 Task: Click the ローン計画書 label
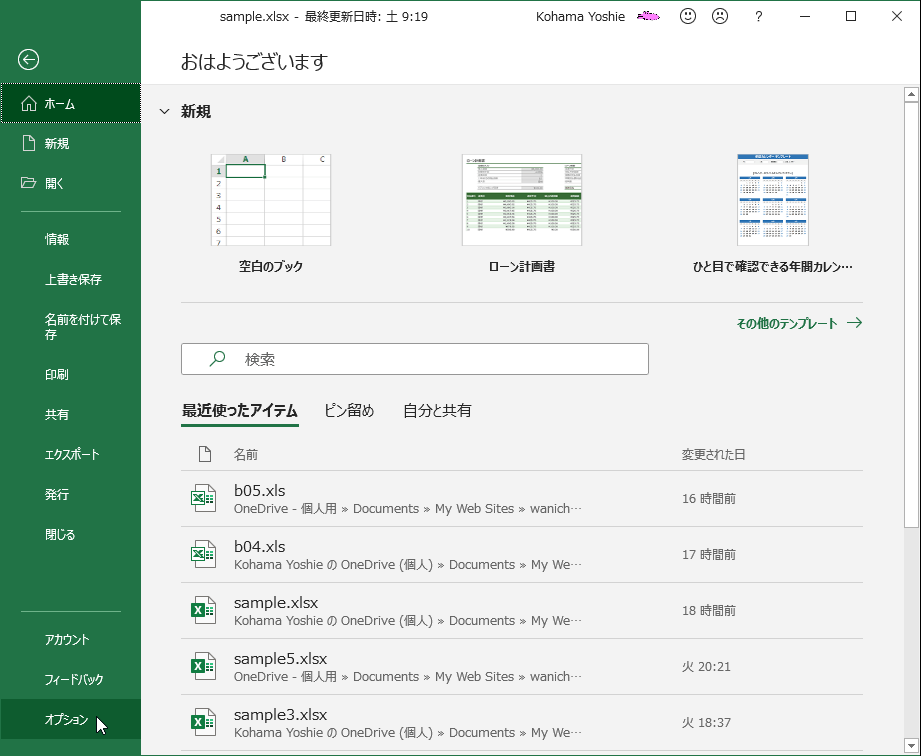tap(522, 266)
